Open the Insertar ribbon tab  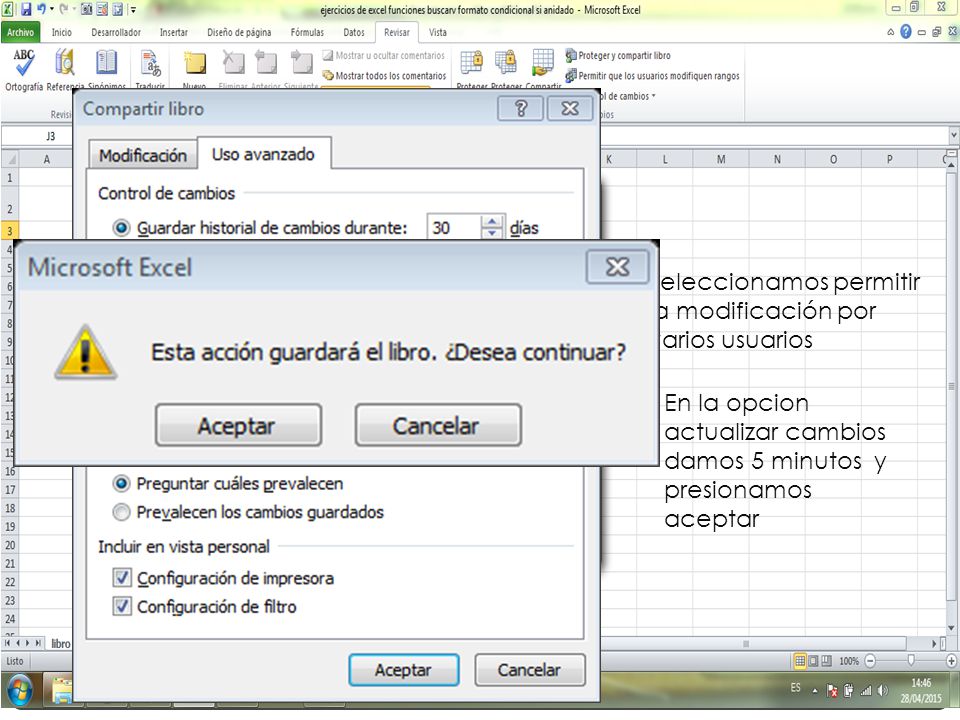click(174, 32)
